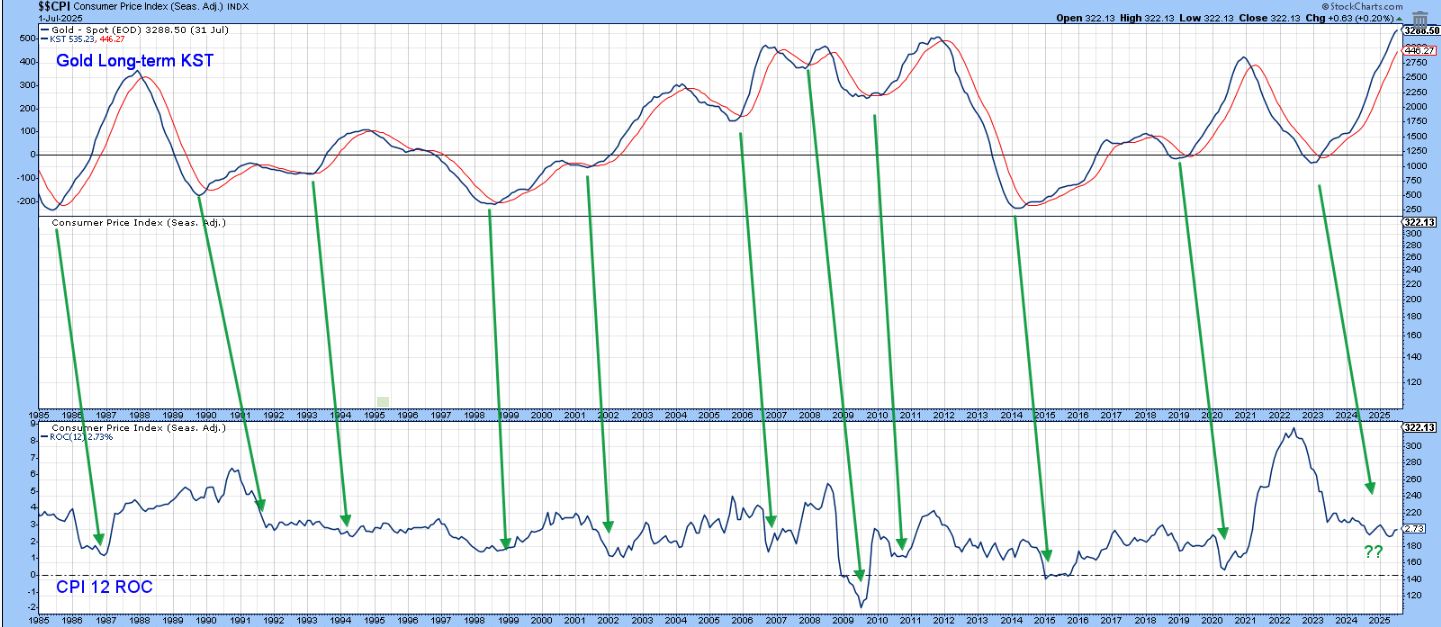The width and height of the screenshot is (1441, 627).
Task: Click the 3288.50 gold price axis label
Action: pyautogui.click(x=1419, y=31)
